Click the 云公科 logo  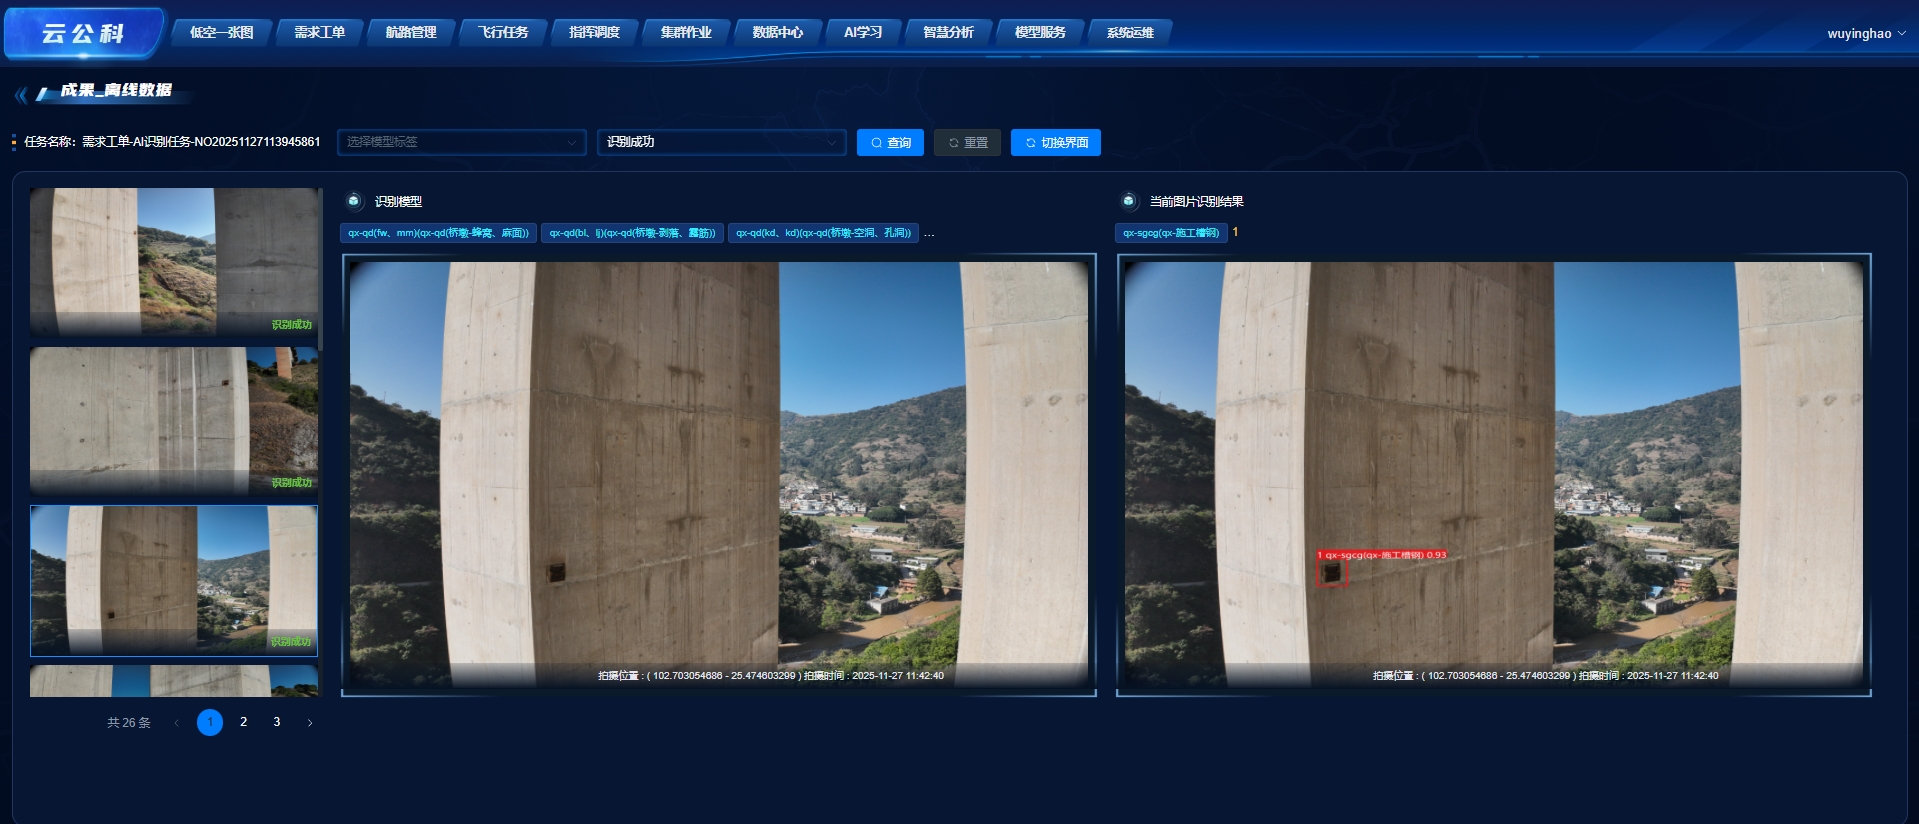(83, 33)
